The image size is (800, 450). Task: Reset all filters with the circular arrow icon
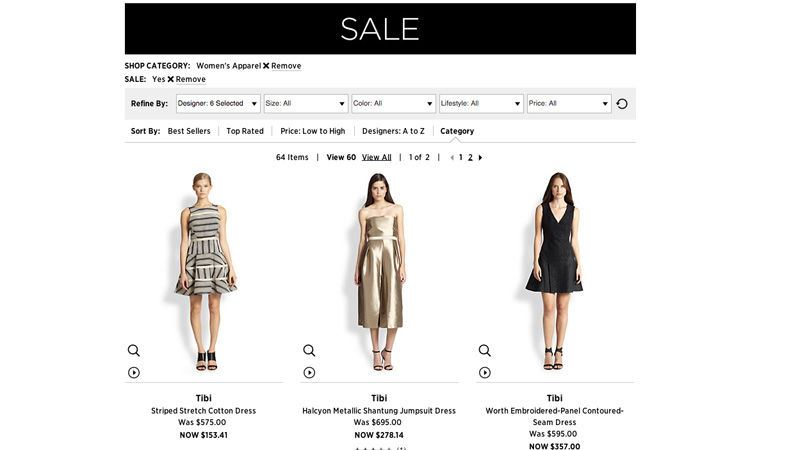click(x=622, y=104)
